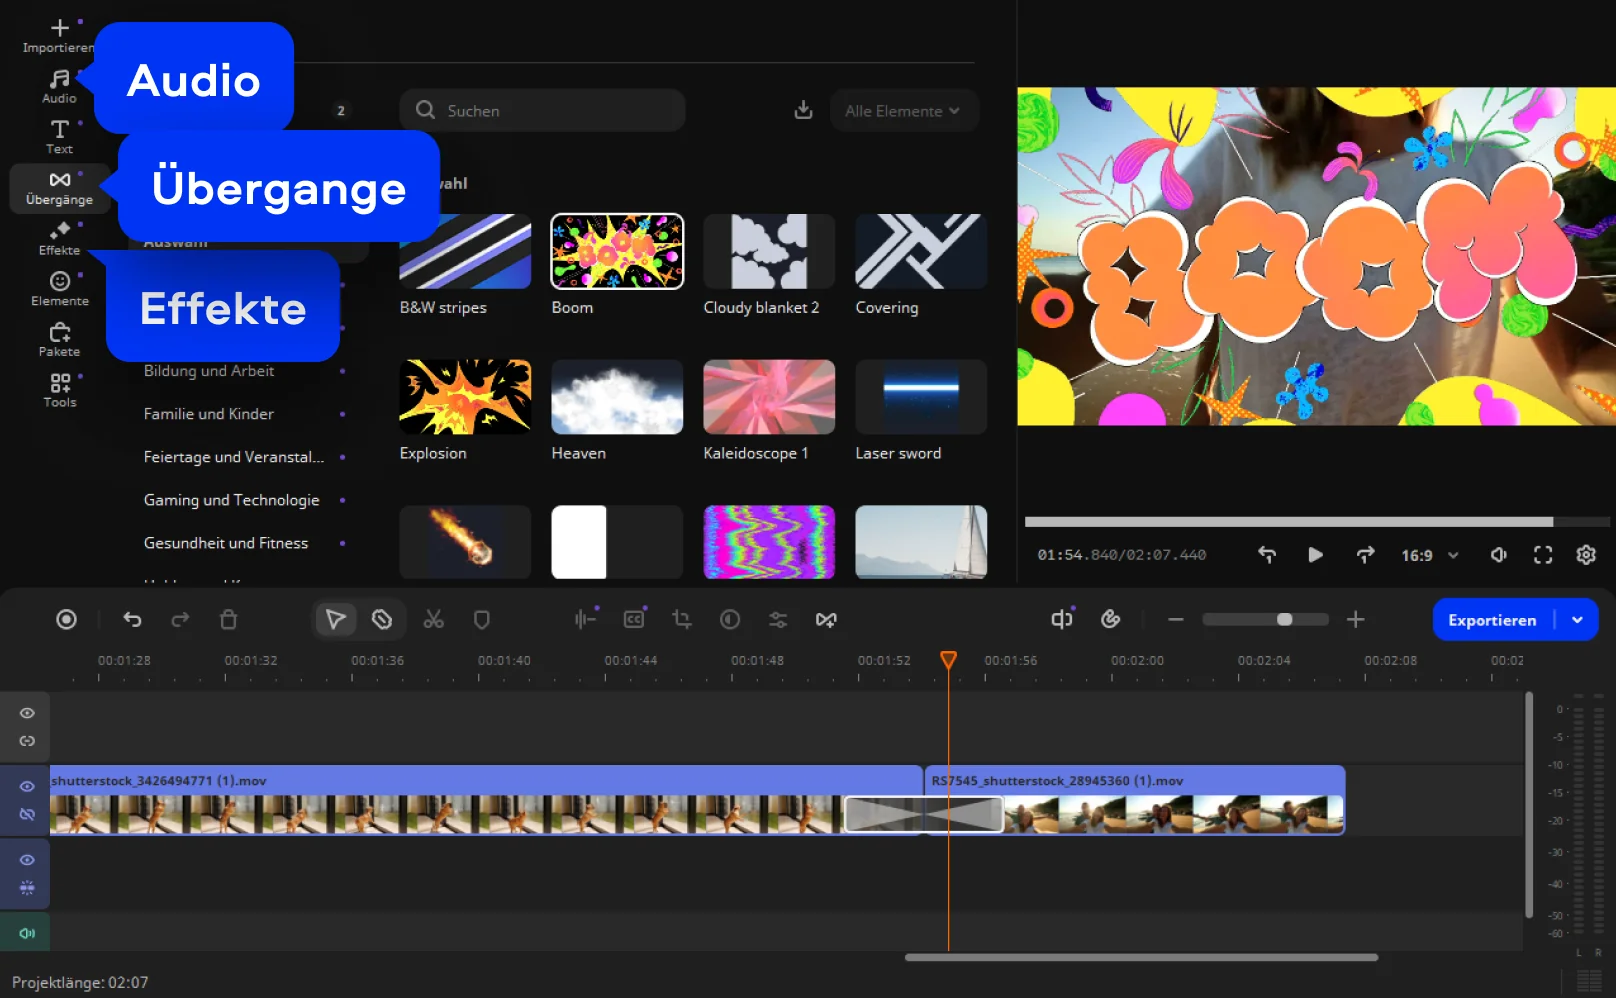This screenshot has height=998, width=1616.
Task: Click the timeline zoom slider handle
Action: 1284,620
